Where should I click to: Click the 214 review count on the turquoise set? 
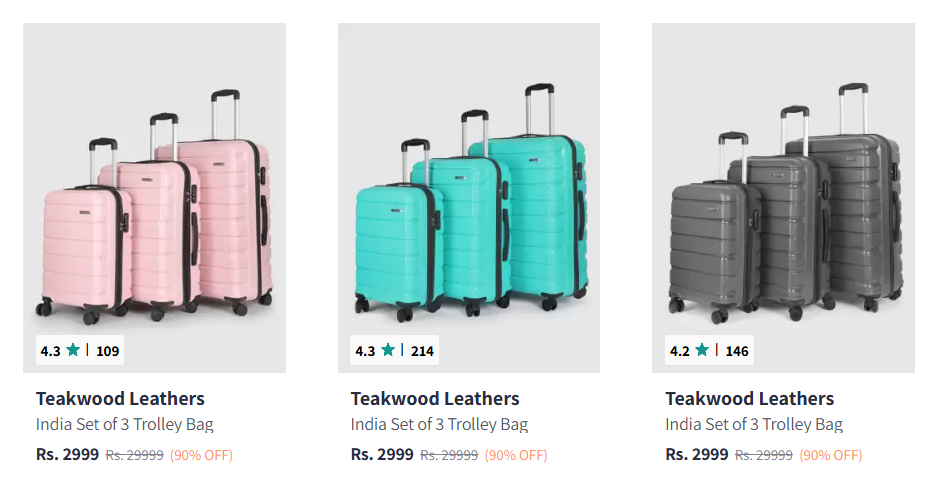click(422, 351)
